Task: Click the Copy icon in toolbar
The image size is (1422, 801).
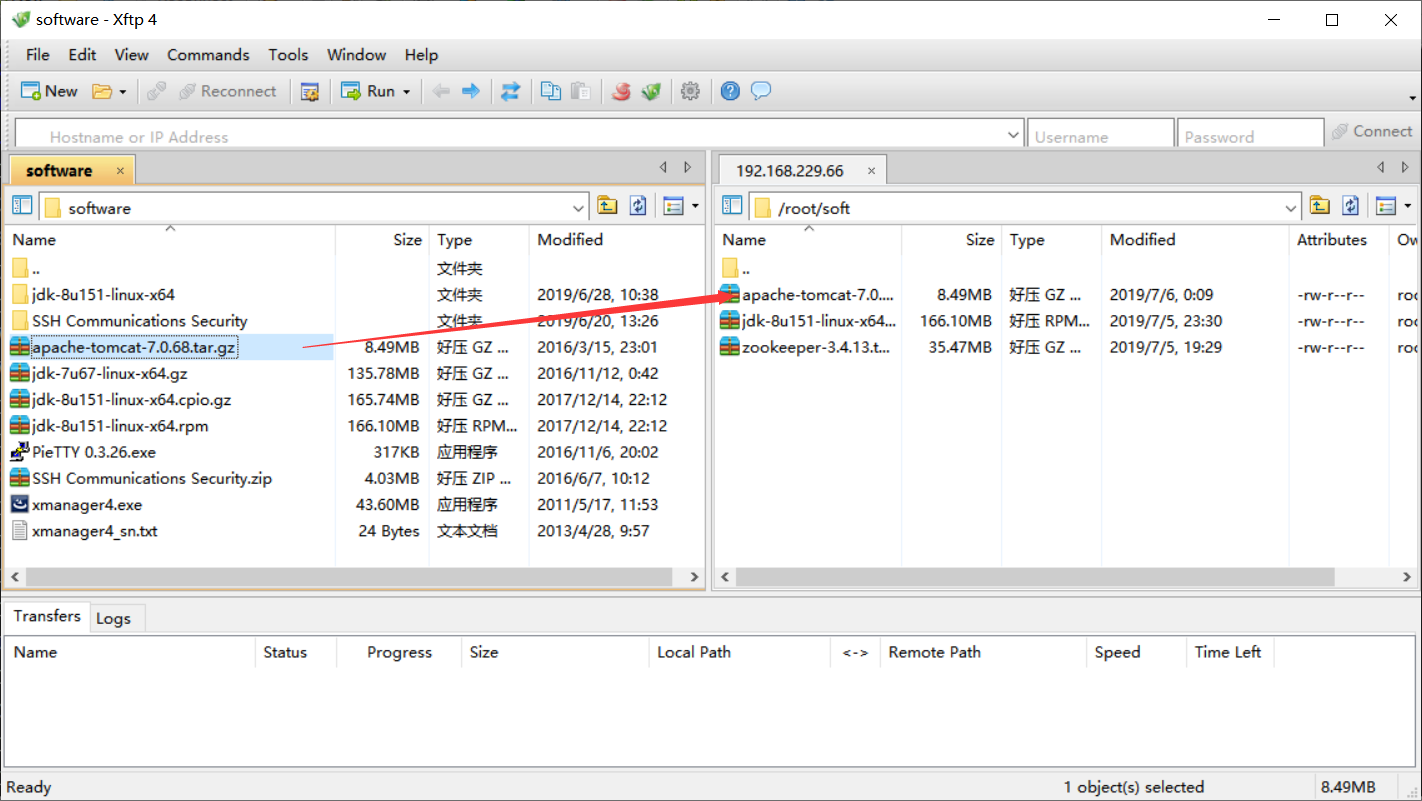Action: 551,91
